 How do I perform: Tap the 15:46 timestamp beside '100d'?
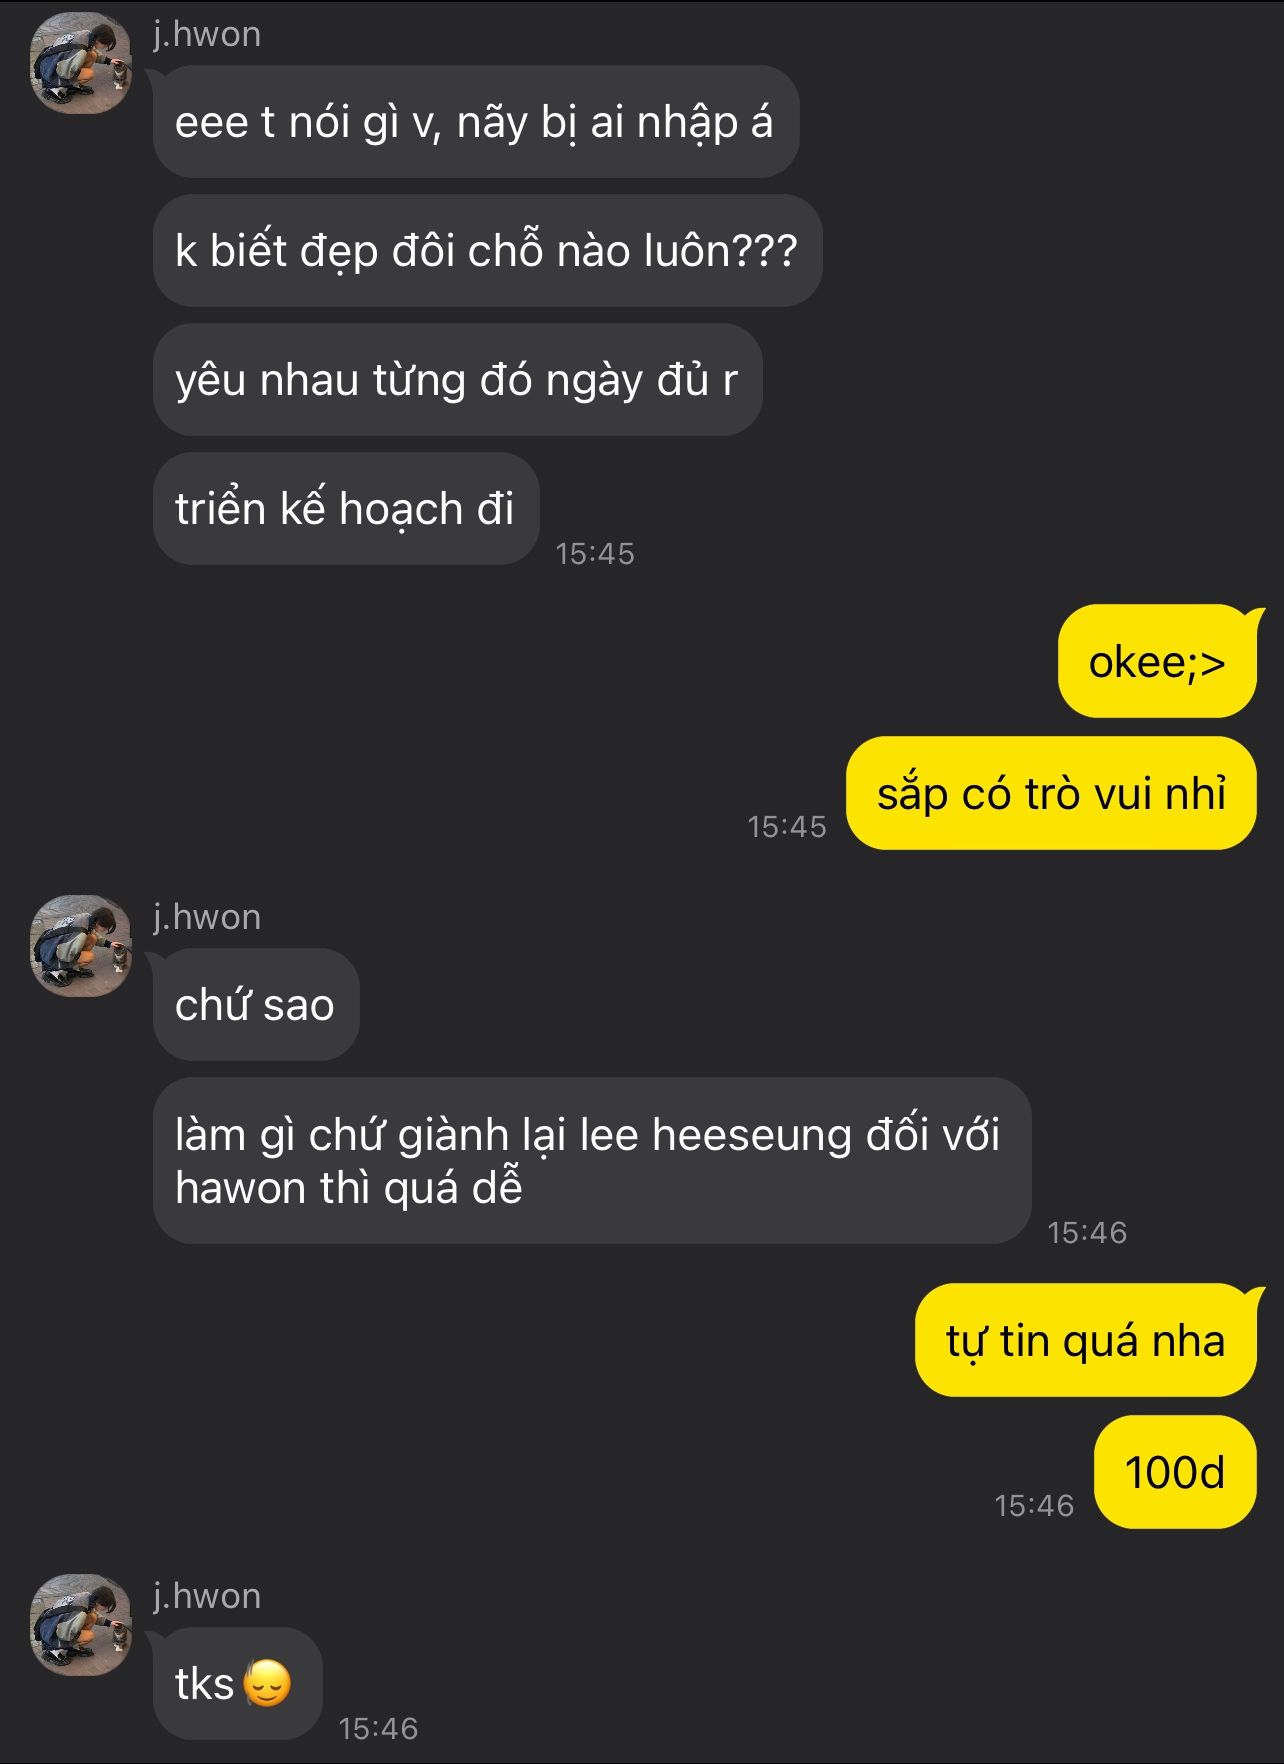click(x=1034, y=1505)
